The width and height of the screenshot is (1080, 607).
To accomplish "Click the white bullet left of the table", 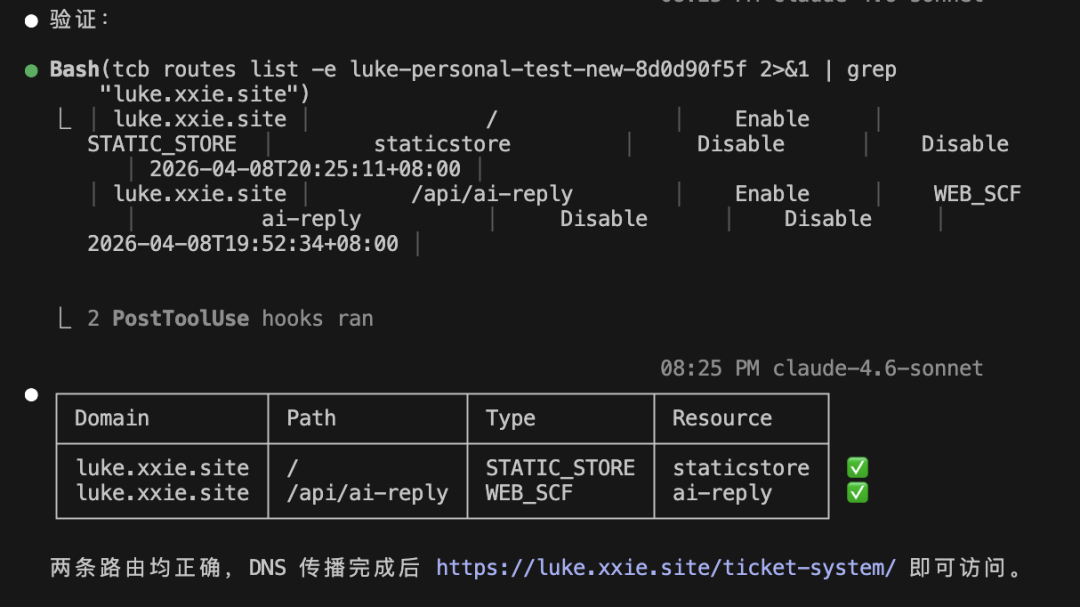I will (x=31, y=395).
